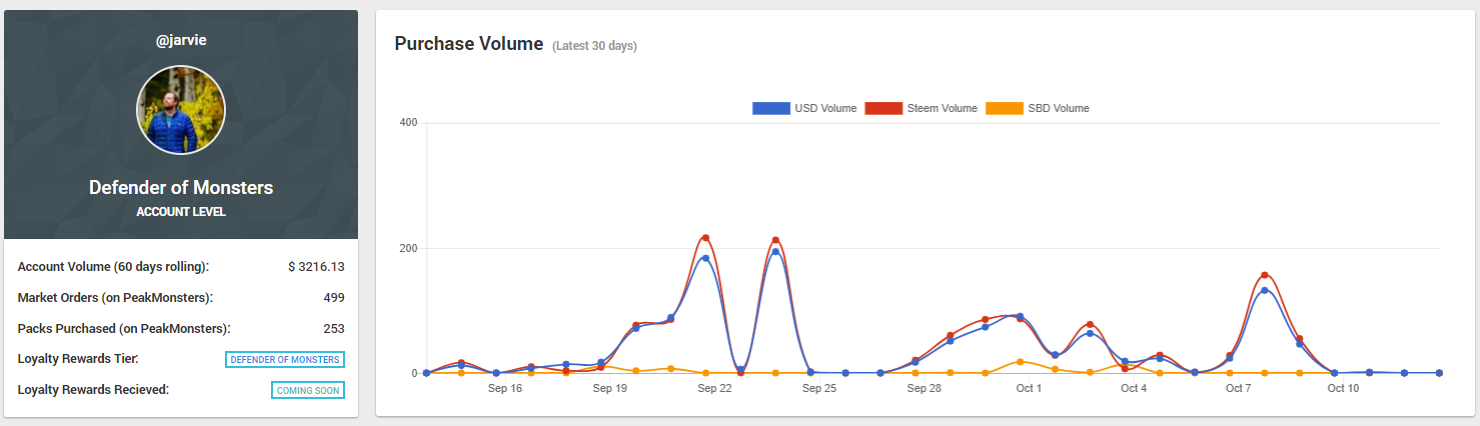Click the highest red Steem point near Sep 22

pyautogui.click(x=705, y=238)
